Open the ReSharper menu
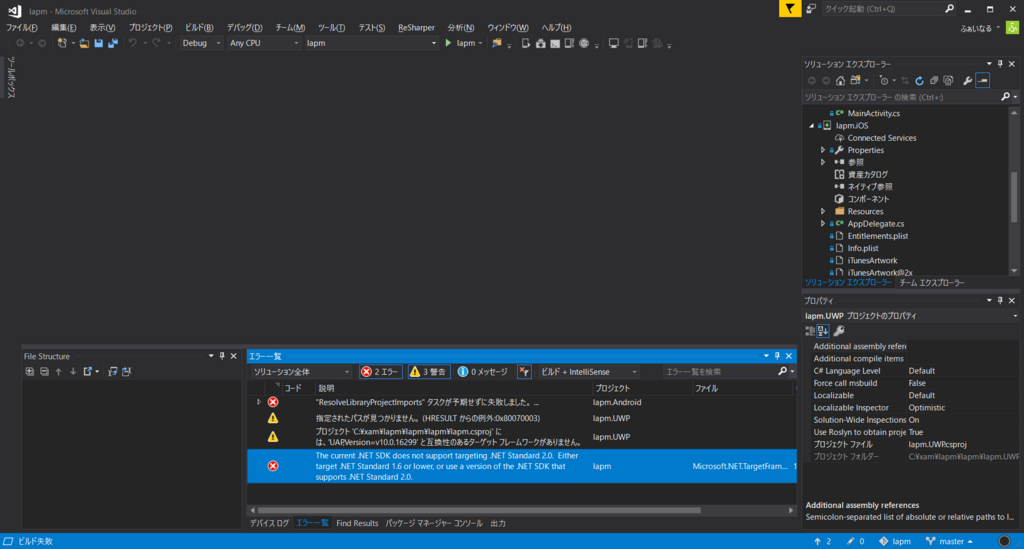The width and height of the screenshot is (1024, 549). (416, 27)
